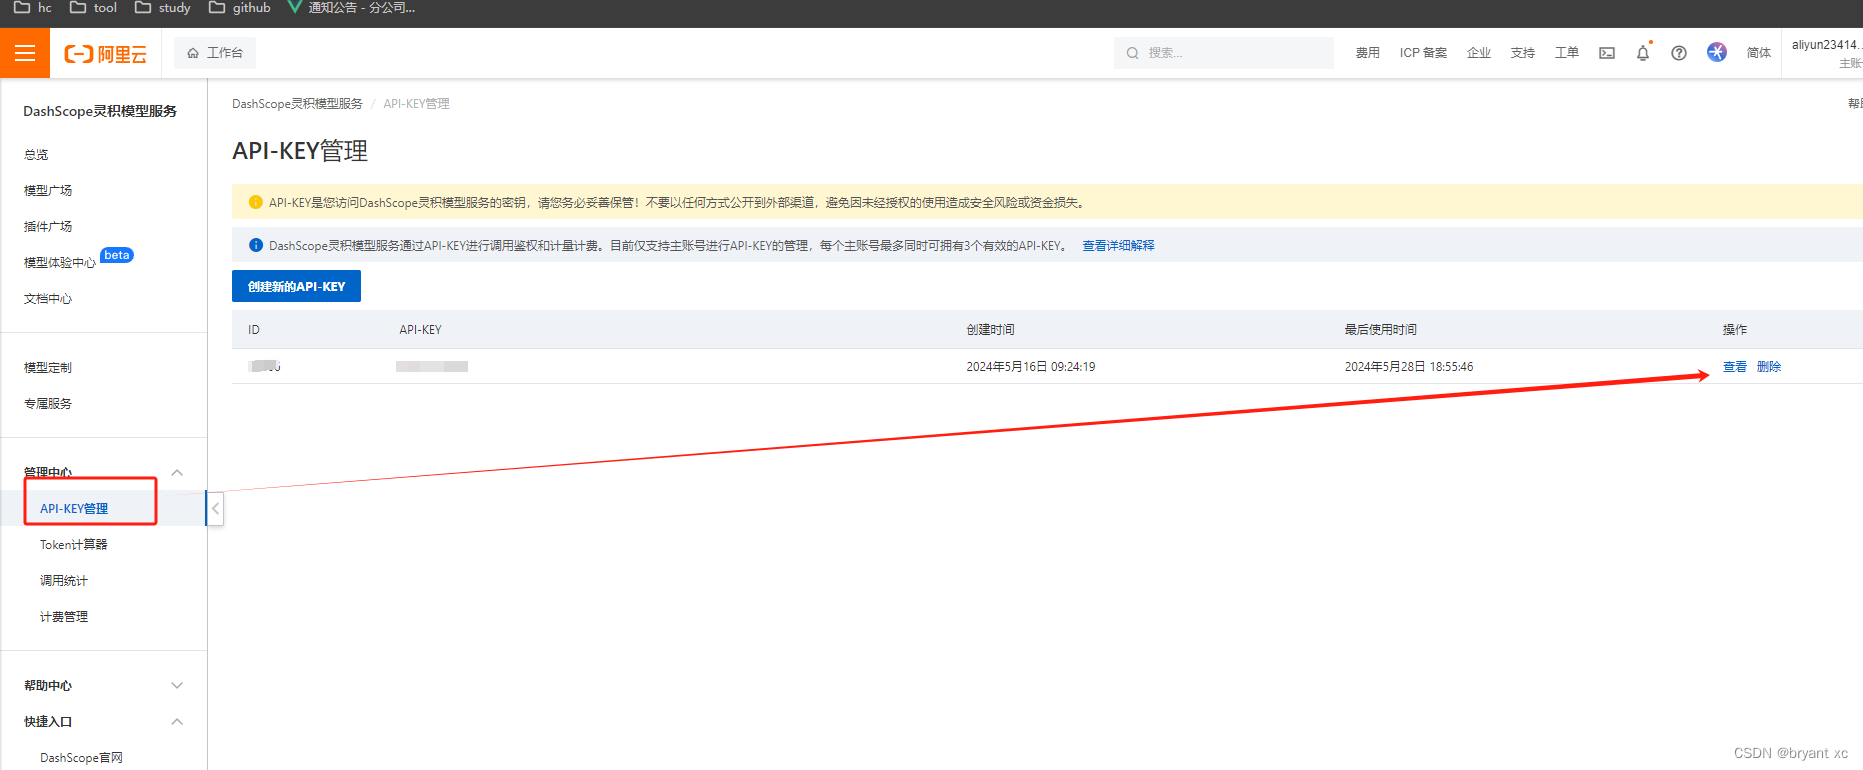1863x770 pixels.
Task: Open the 企业 menu
Action: pos(1478,53)
